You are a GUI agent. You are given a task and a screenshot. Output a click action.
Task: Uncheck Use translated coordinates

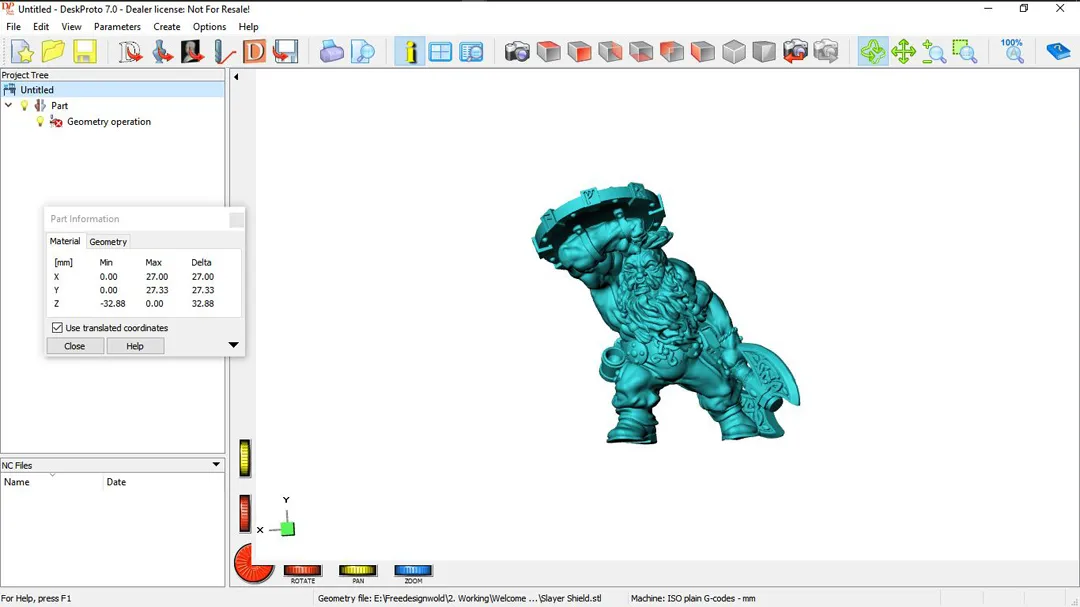(57, 327)
